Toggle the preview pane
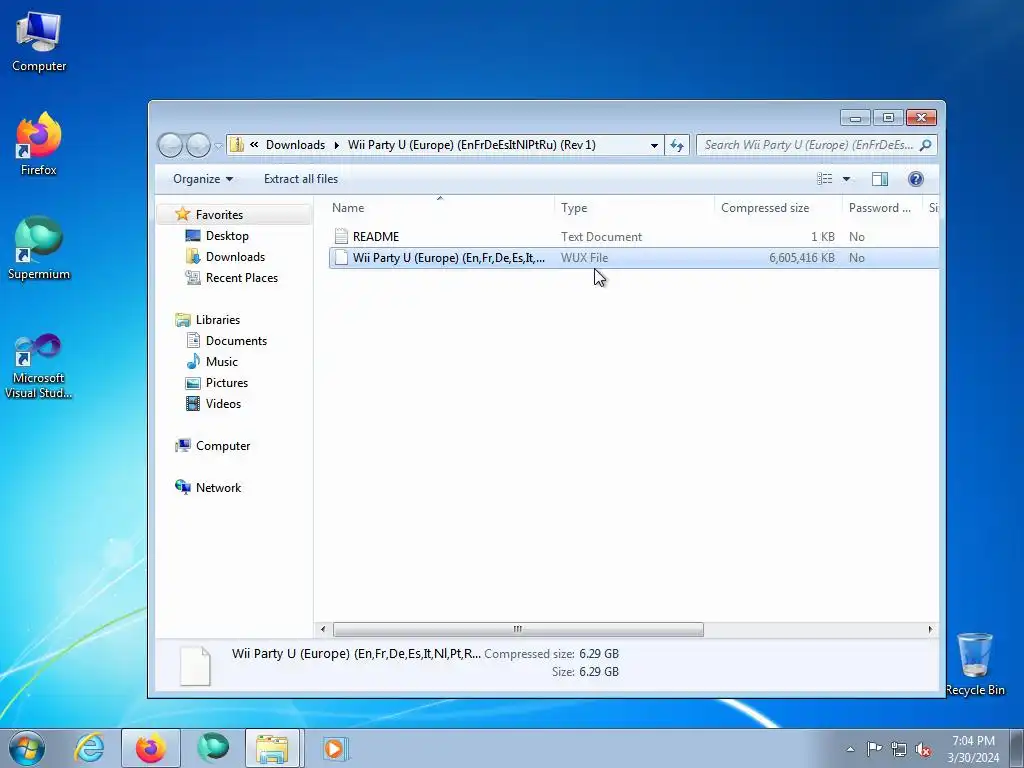The image size is (1024, 768). (880, 179)
